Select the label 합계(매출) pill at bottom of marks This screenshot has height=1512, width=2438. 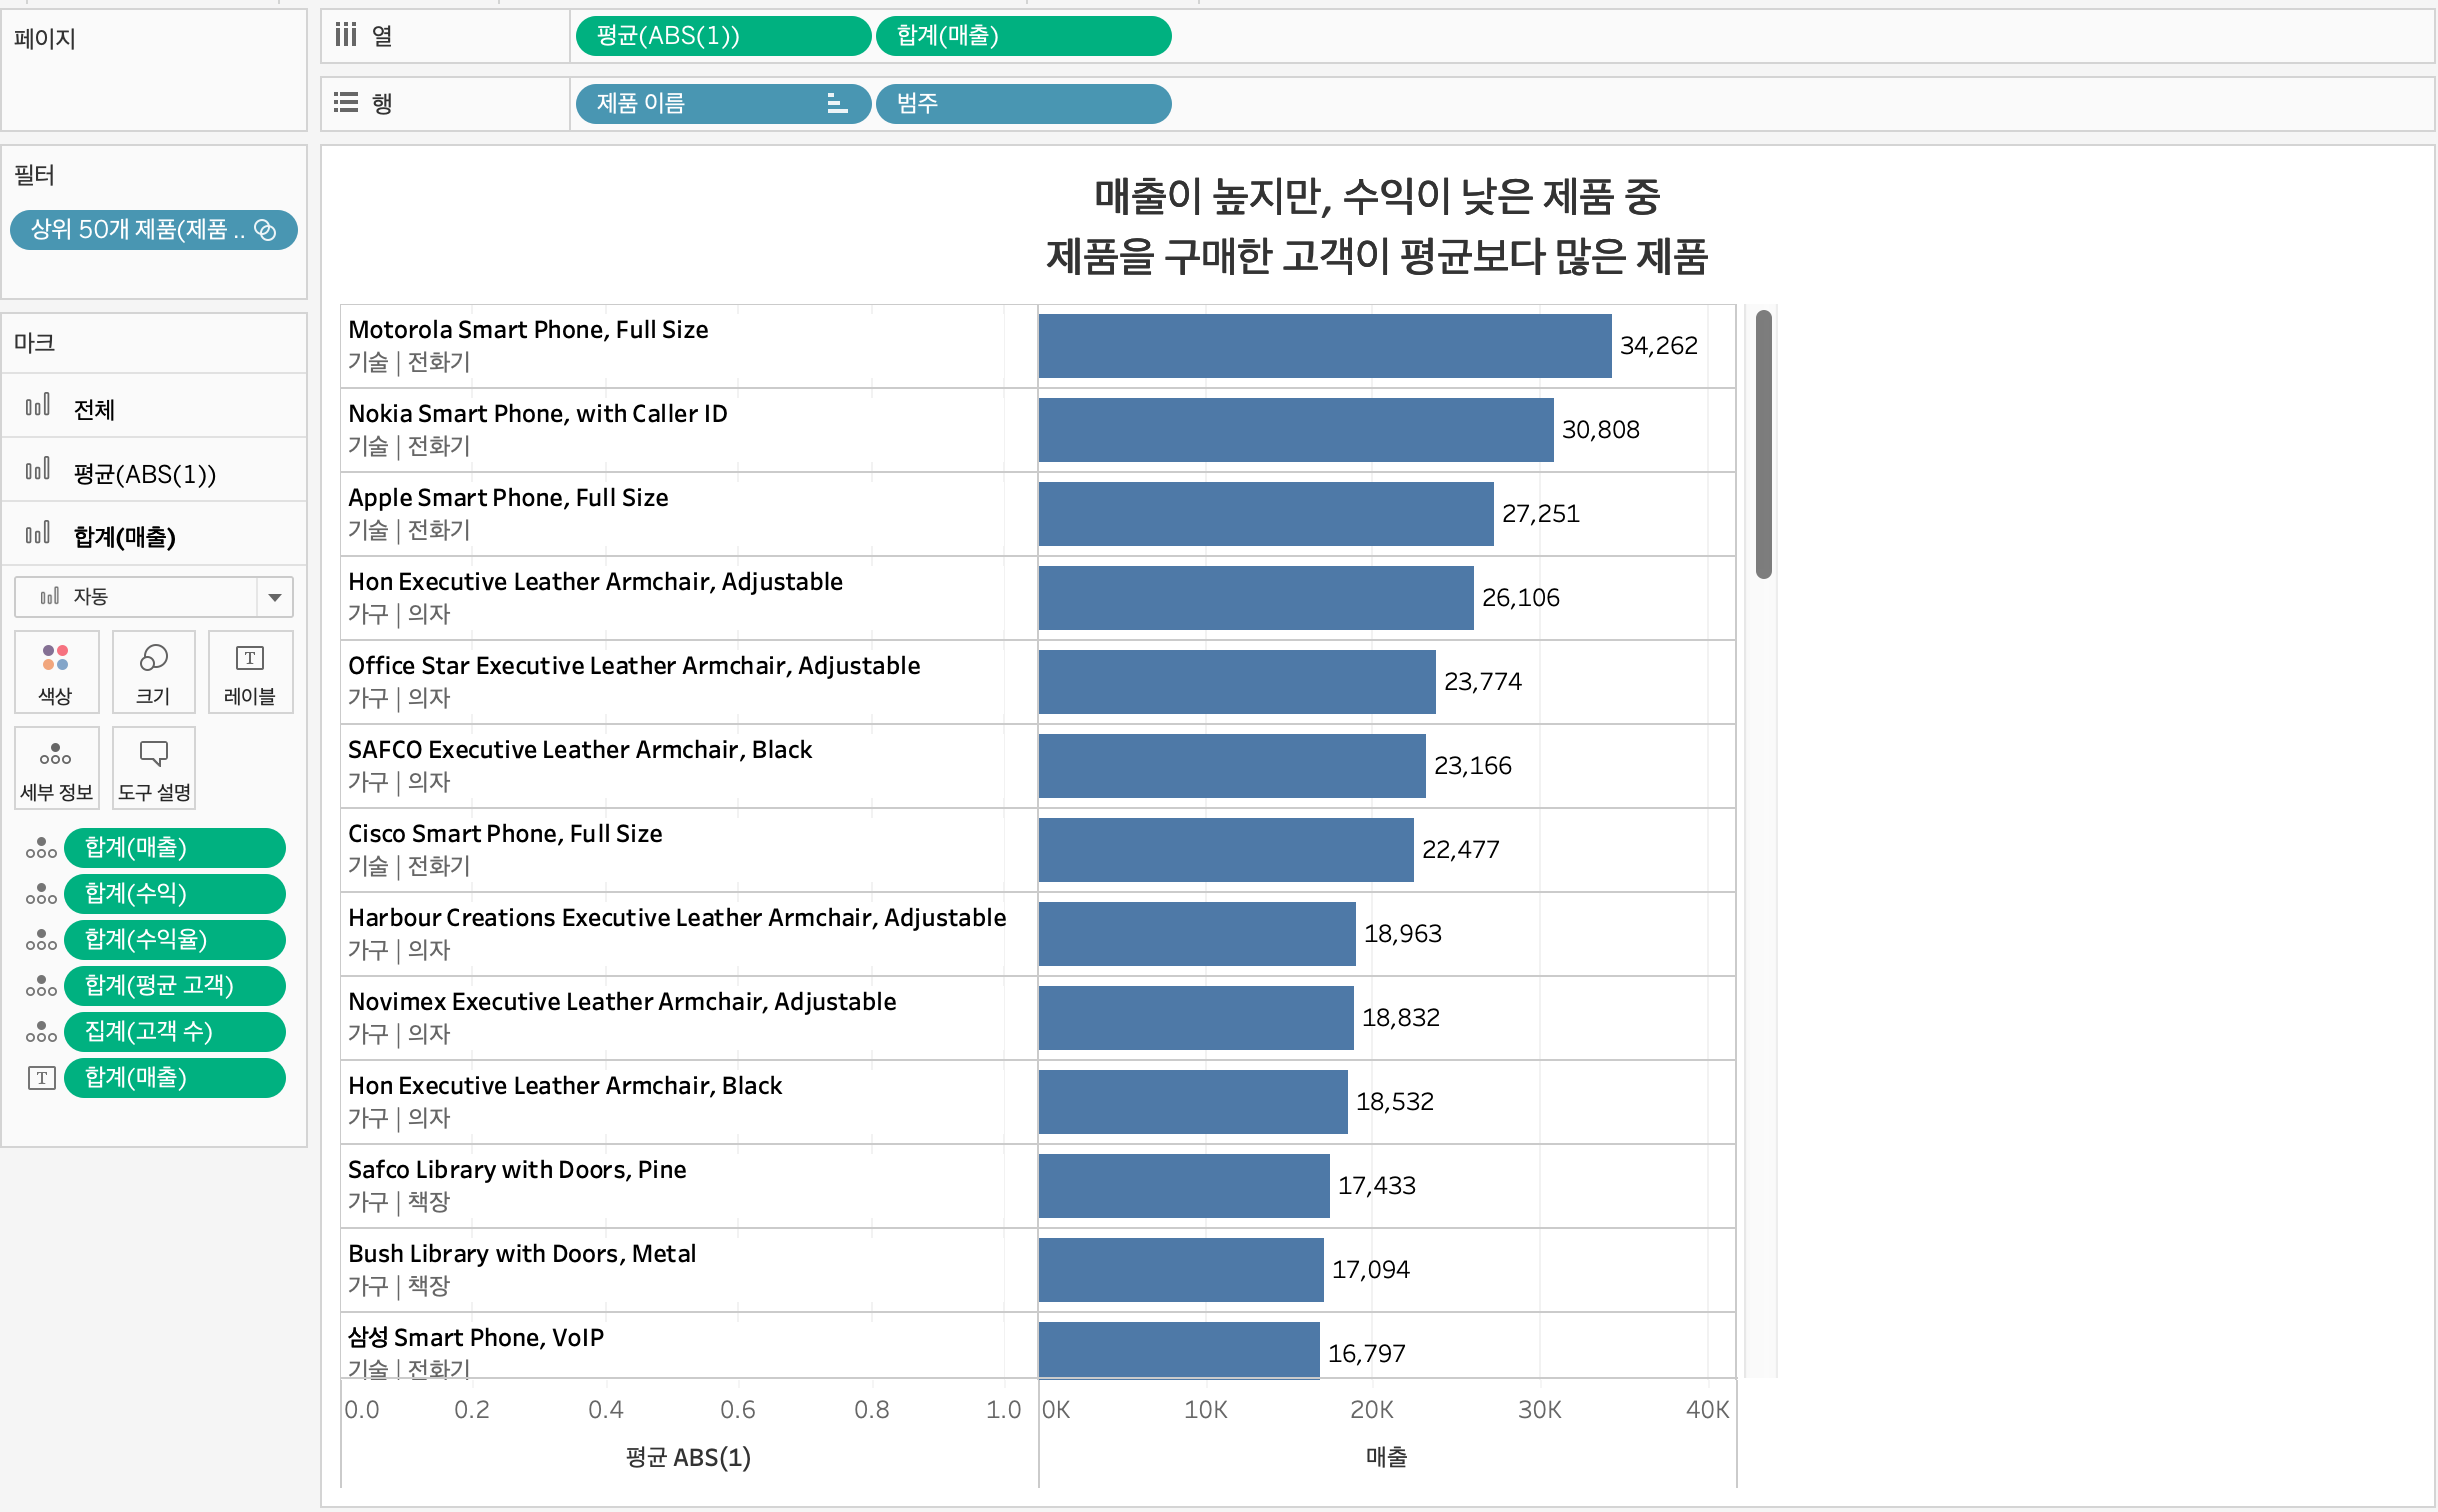(x=174, y=1078)
